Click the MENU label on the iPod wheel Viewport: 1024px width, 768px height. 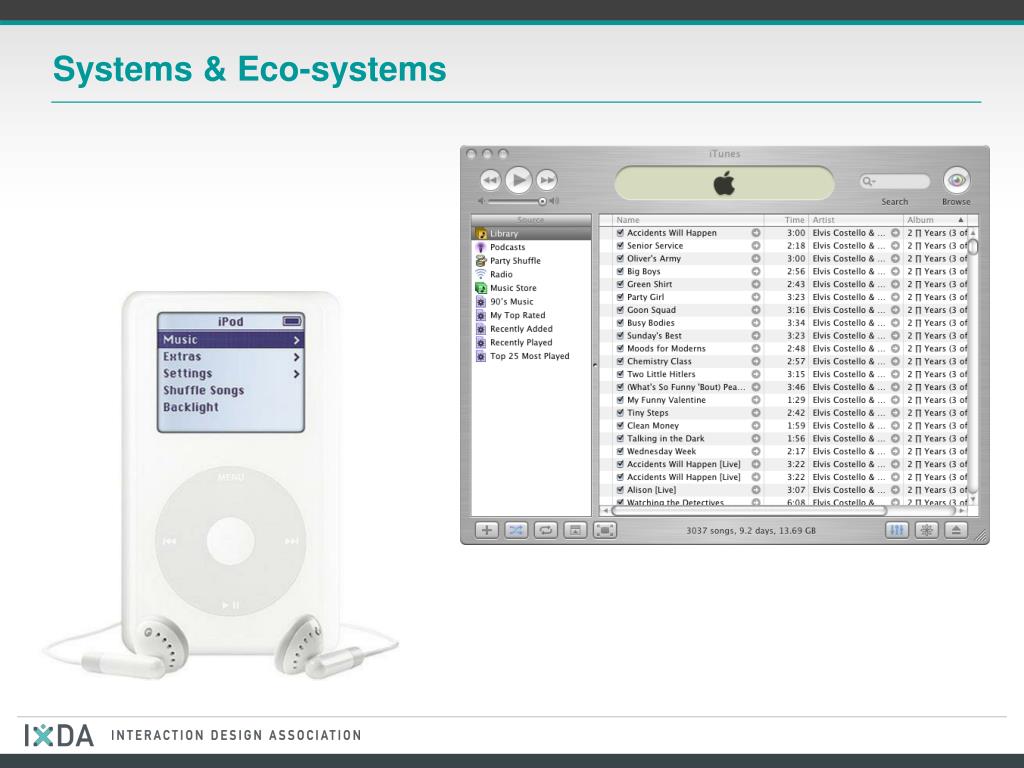pyautogui.click(x=231, y=478)
